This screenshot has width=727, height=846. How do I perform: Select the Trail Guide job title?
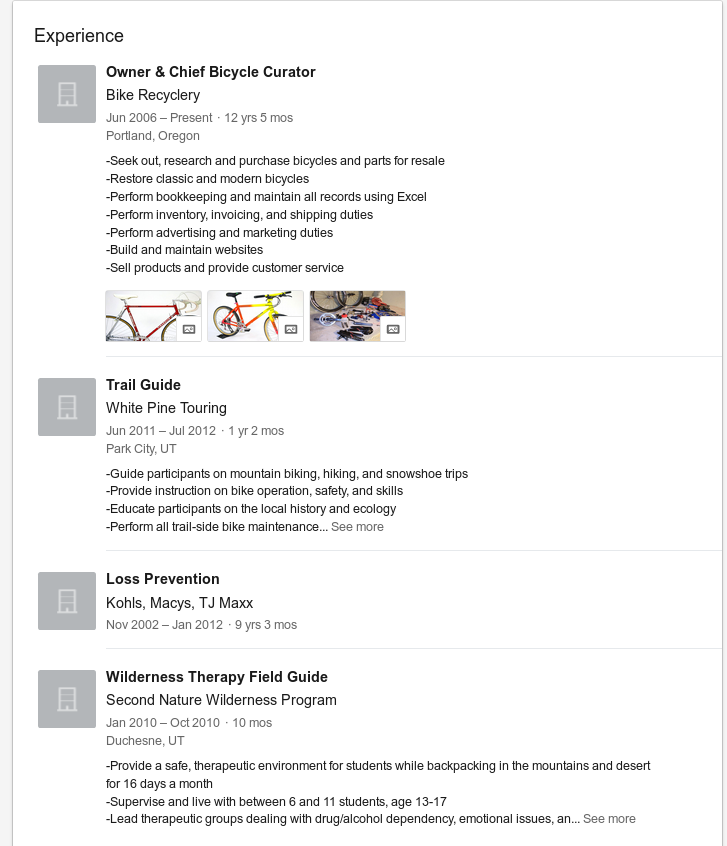(x=143, y=385)
